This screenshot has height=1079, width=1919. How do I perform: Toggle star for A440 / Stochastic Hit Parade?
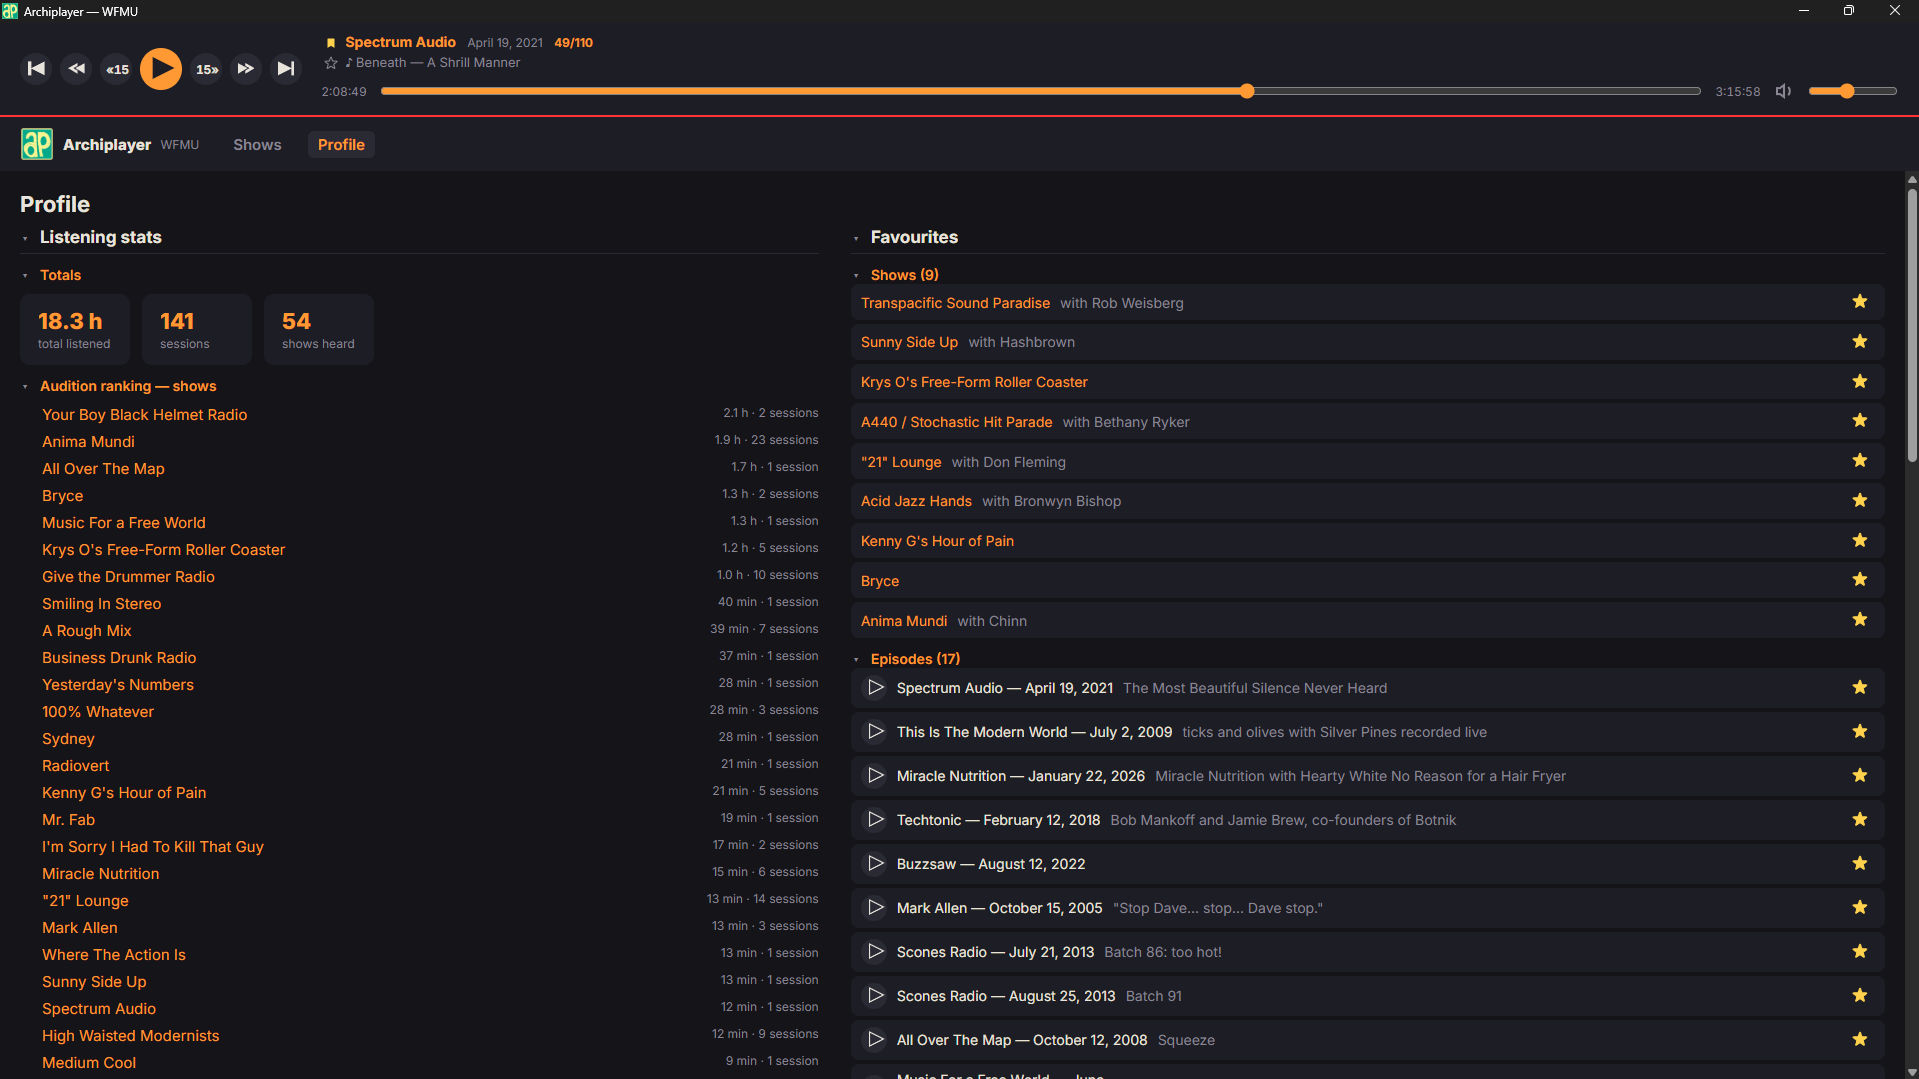click(x=1860, y=421)
